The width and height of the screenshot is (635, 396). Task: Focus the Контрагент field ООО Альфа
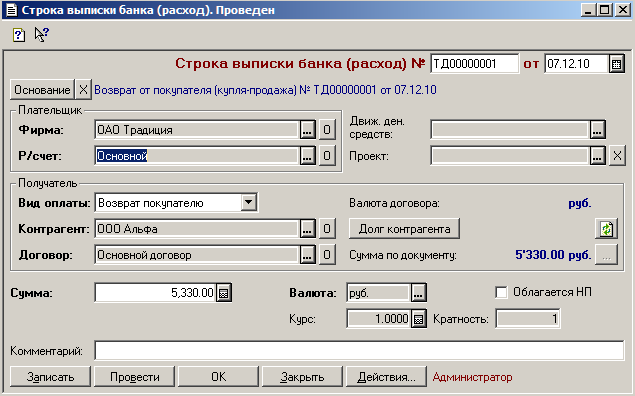coord(197,229)
